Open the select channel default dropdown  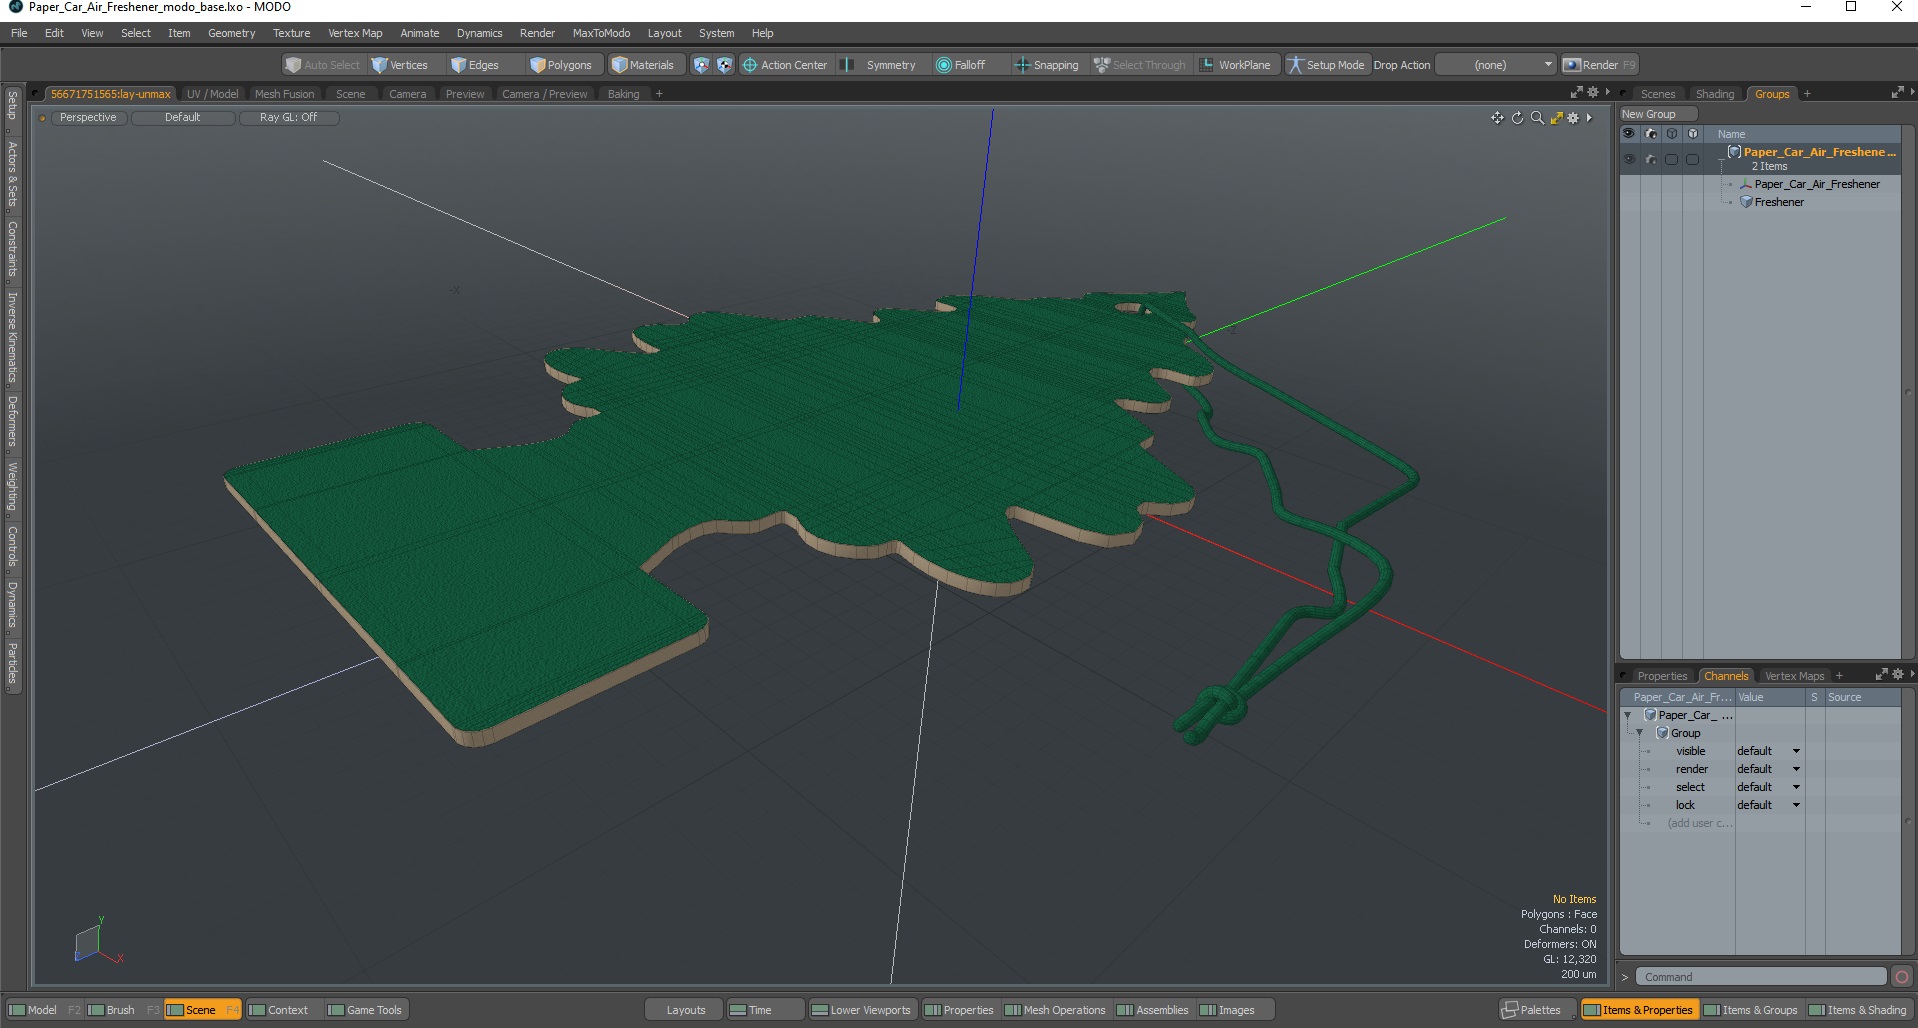pyautogui.click(x=1769, y=787)
